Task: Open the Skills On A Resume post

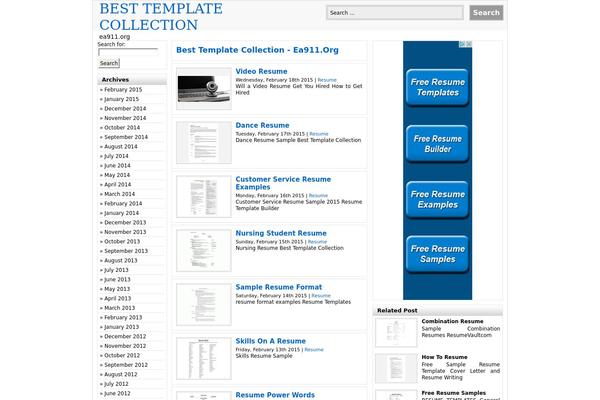Action: pos(271,341)
